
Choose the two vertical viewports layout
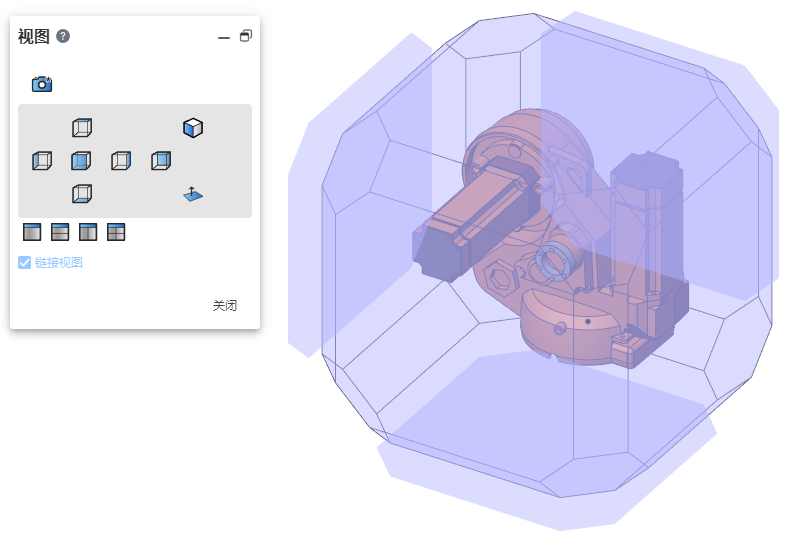tap(88, 233)
